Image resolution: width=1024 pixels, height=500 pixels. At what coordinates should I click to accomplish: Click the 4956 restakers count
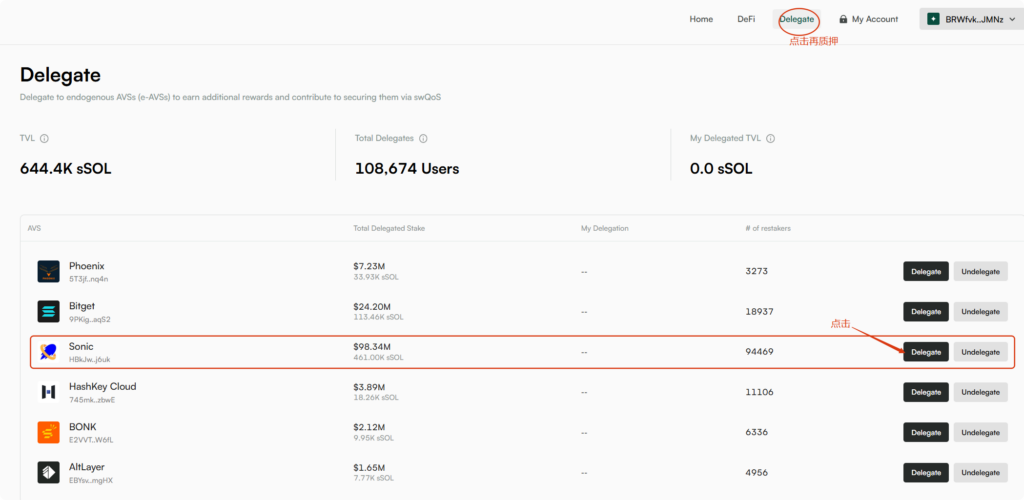click(756, 473)
